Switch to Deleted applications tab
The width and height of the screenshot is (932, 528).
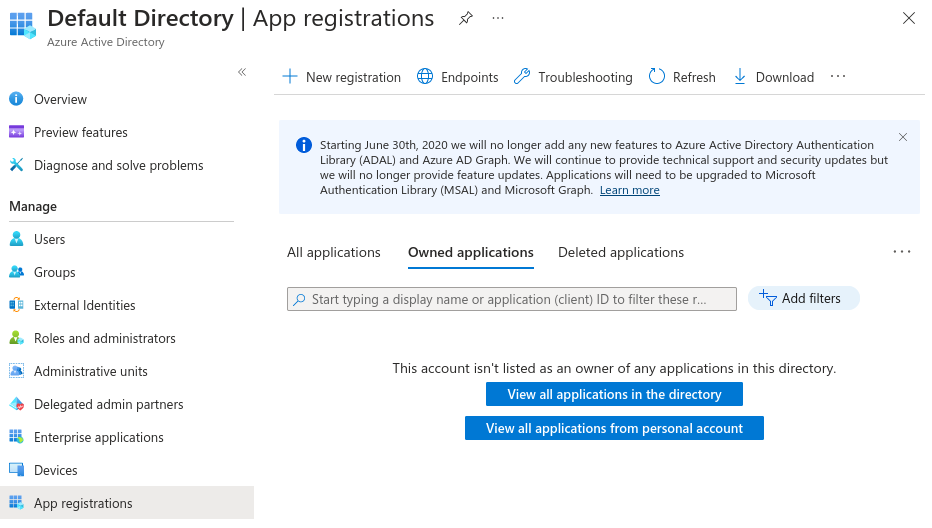click(621, 253)
